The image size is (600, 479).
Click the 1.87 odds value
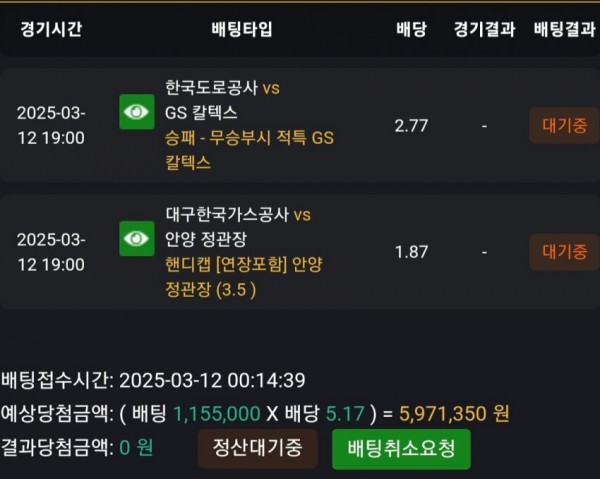(411, 252)
